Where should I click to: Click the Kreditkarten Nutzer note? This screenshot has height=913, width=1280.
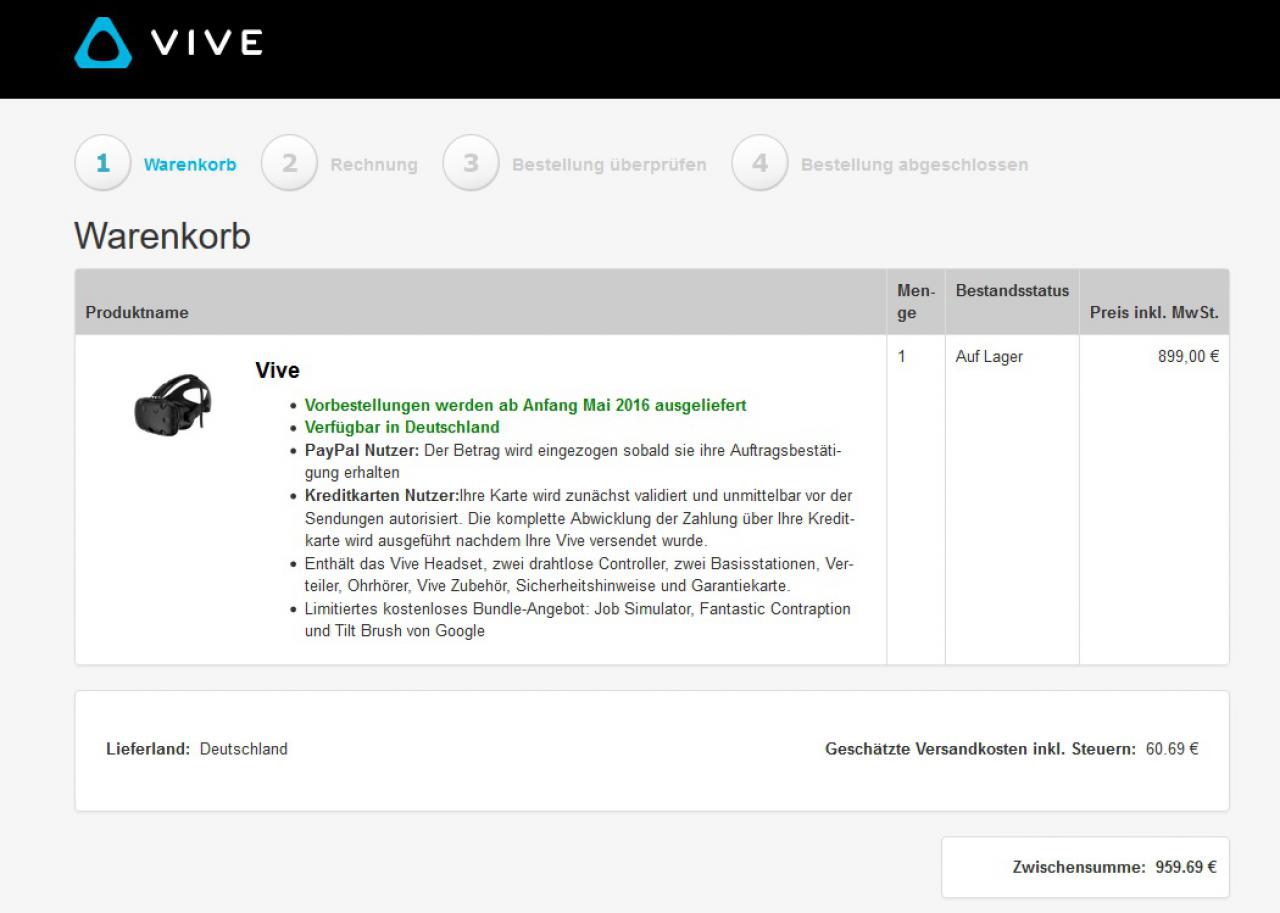pos(580,518)
